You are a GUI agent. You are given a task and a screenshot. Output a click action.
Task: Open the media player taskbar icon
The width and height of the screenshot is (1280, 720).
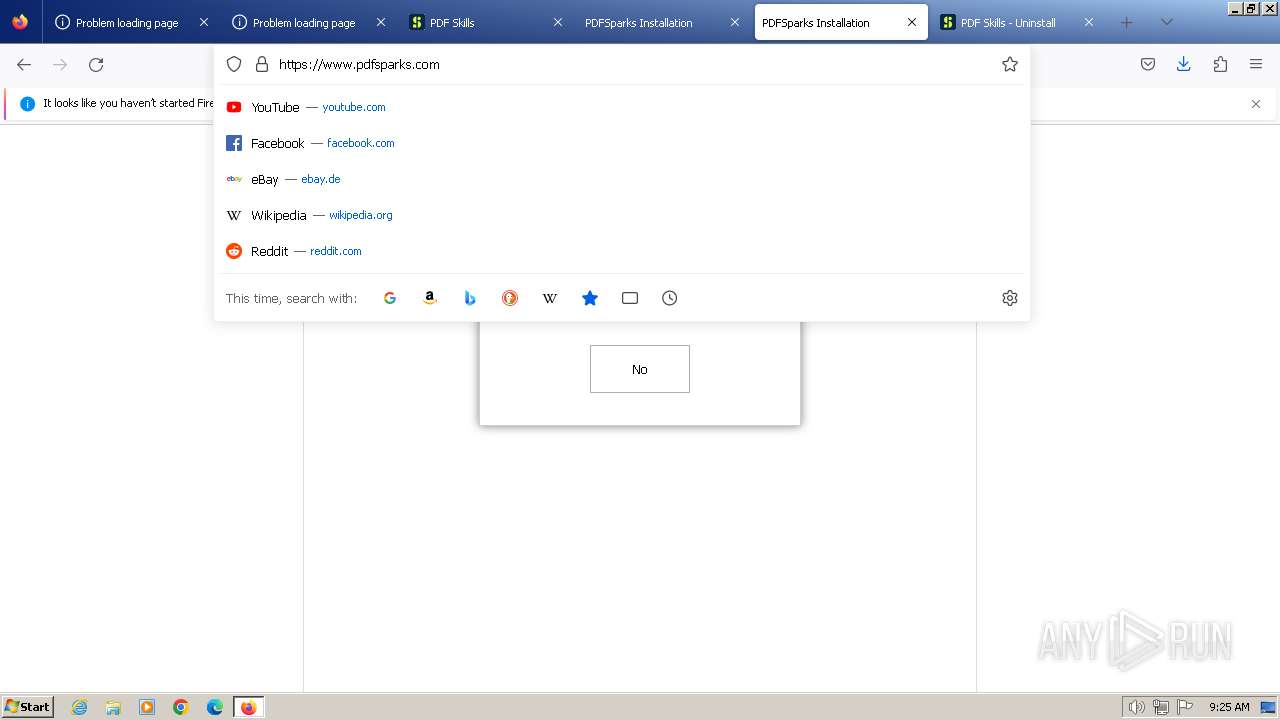coord(147,707)
